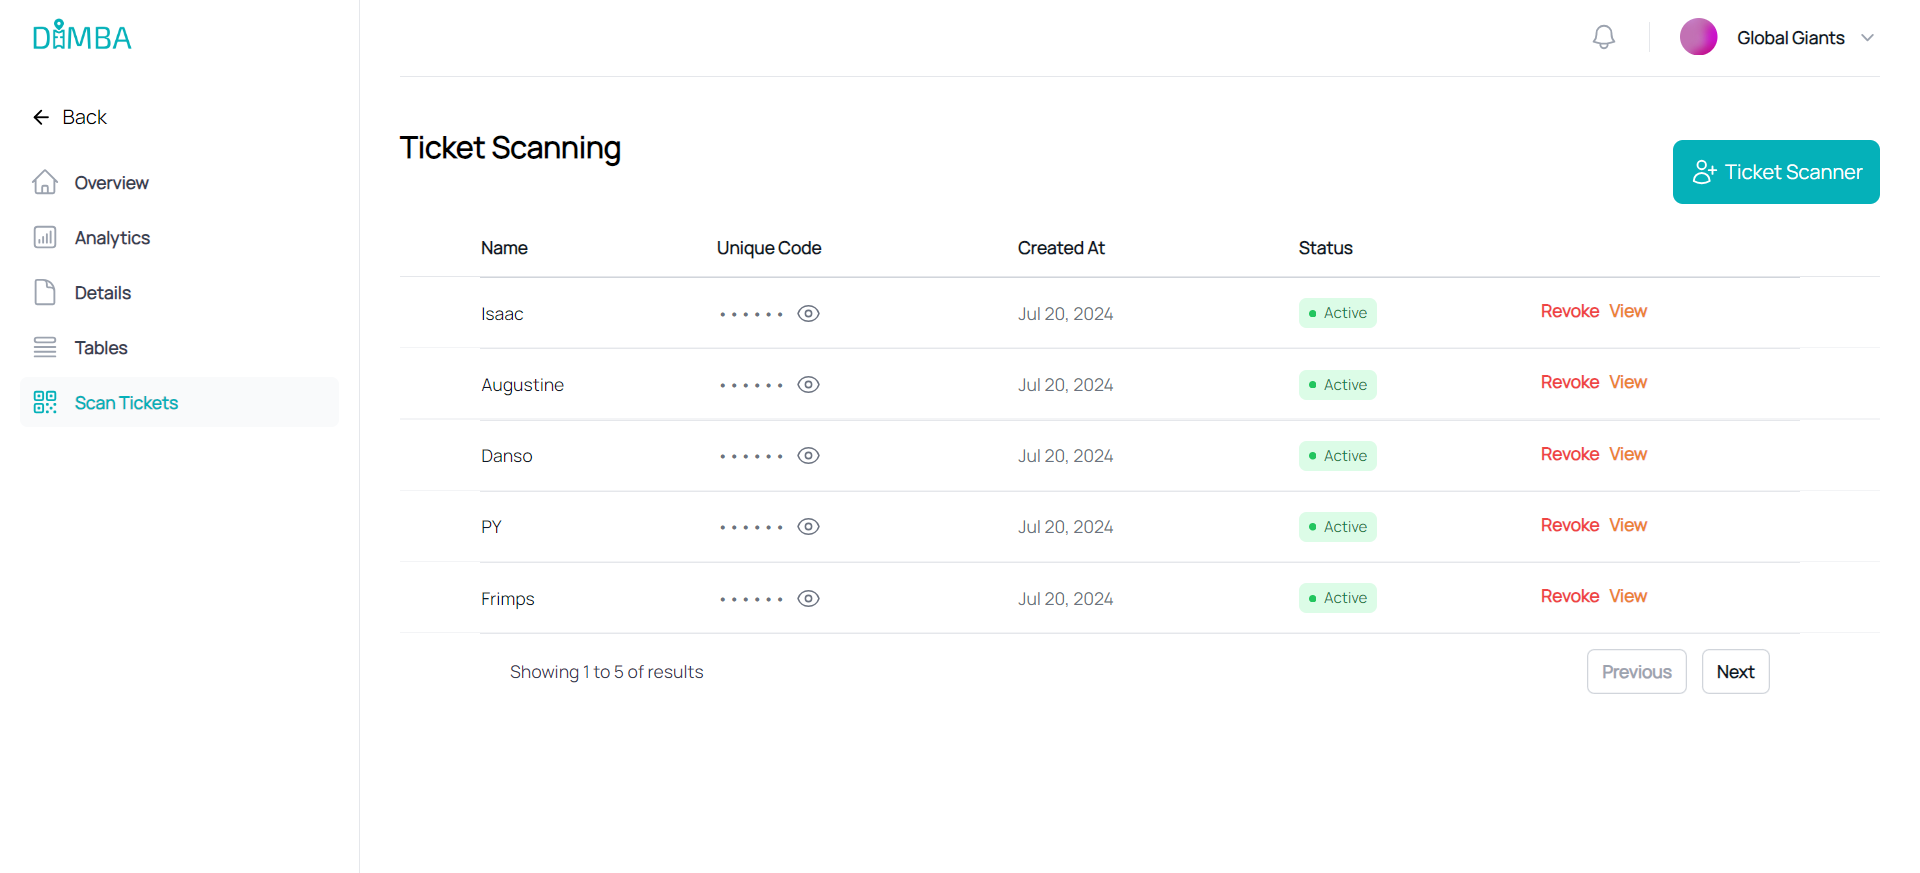Image resolution: width=1920 pixels, height=873 pixels.
Task: Click the Active status badge for Danso
Action: tap(1337, 456)
